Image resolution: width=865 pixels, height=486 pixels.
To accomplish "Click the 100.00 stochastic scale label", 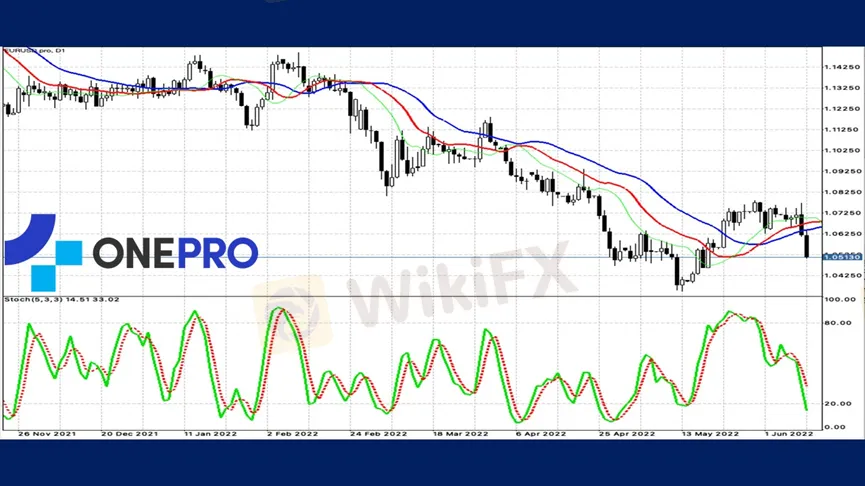I will pyautogui.click(x=836, y=299).
